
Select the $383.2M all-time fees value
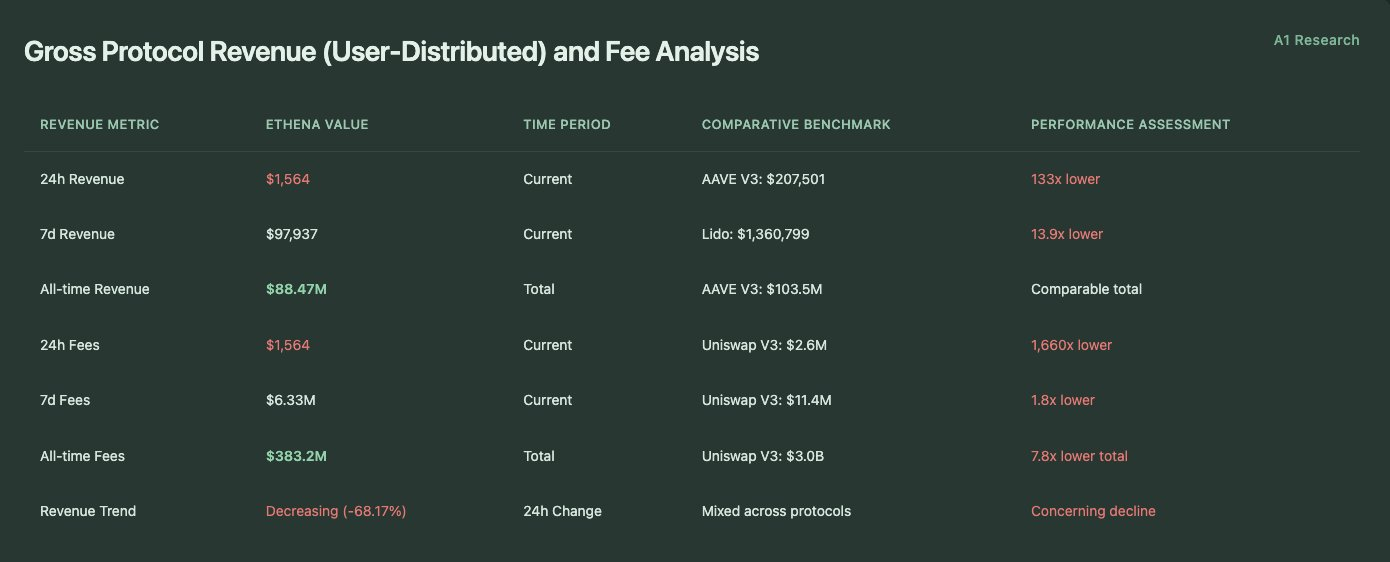tap(296, 456)
